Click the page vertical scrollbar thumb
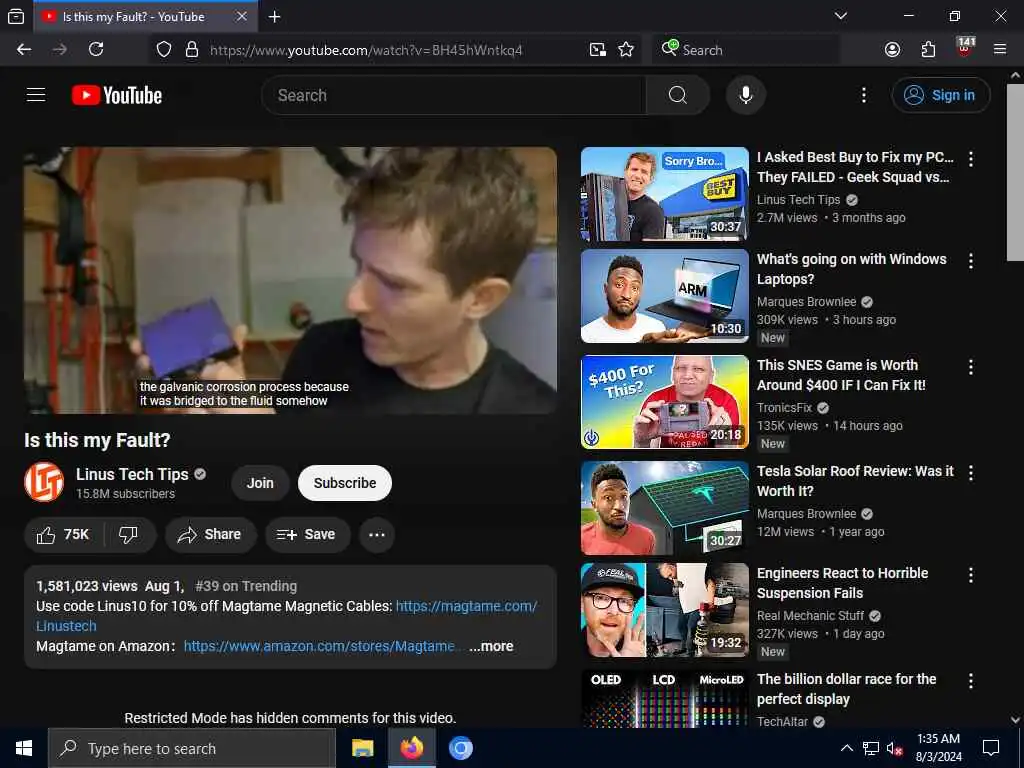Image resolution: width=1024 pixels, height=768 pixels. (x=1015, y=172)
